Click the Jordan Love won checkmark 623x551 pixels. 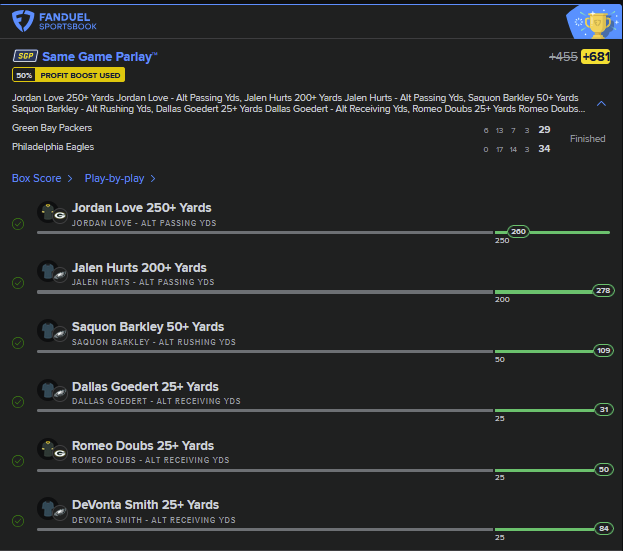(x=18, y=224)
